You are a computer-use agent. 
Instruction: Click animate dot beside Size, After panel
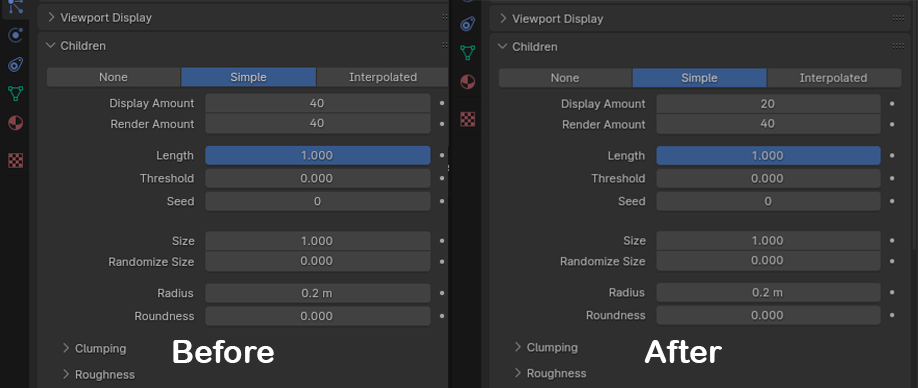point(892,241)
